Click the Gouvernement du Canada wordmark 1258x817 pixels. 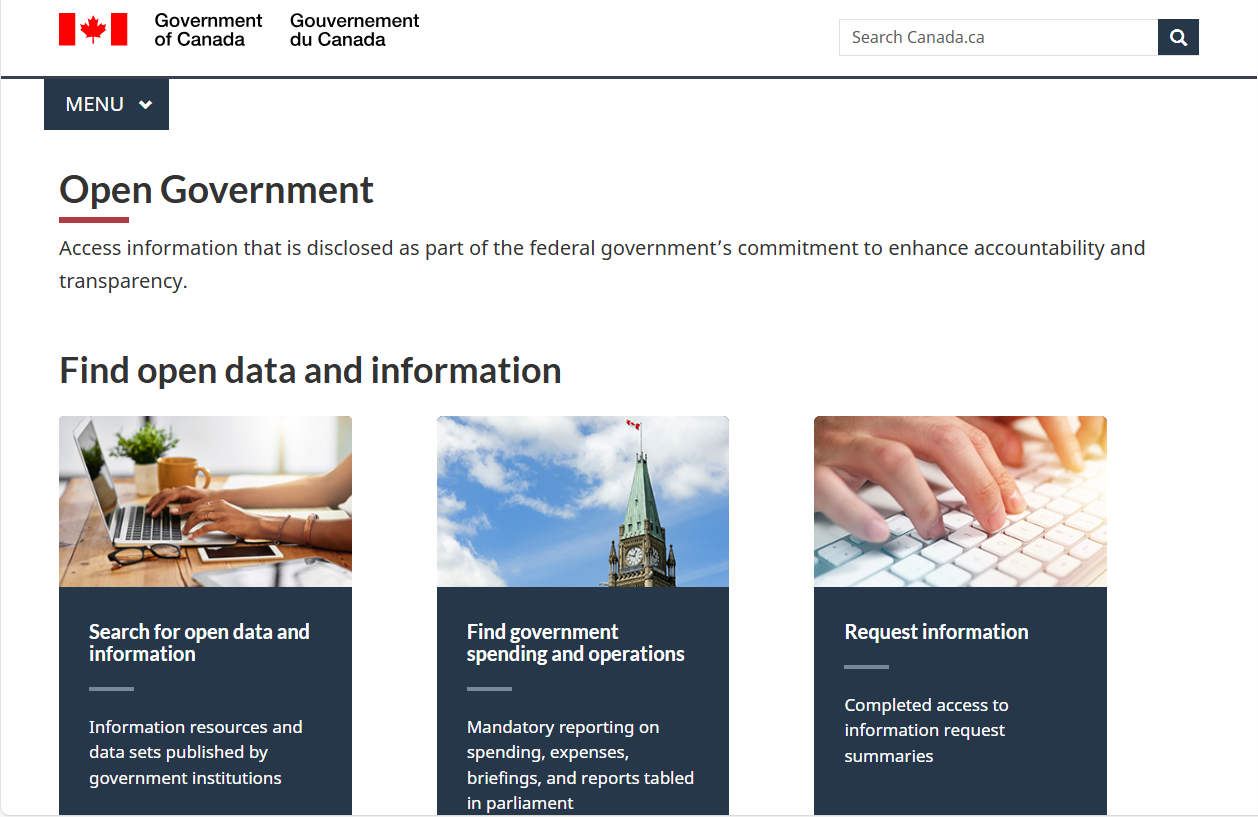(354, 30)
